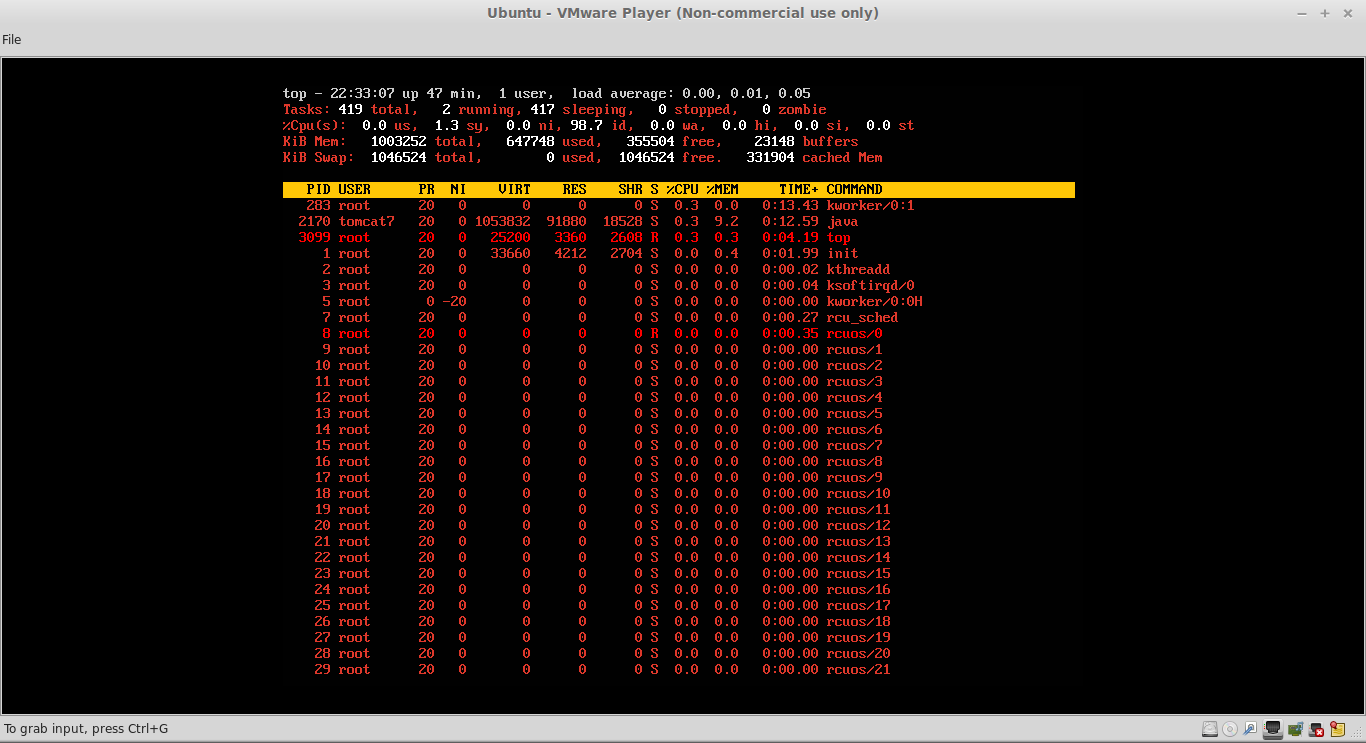
Task: Click the Tasks 419 total value
Action: [x=350, y=109]
